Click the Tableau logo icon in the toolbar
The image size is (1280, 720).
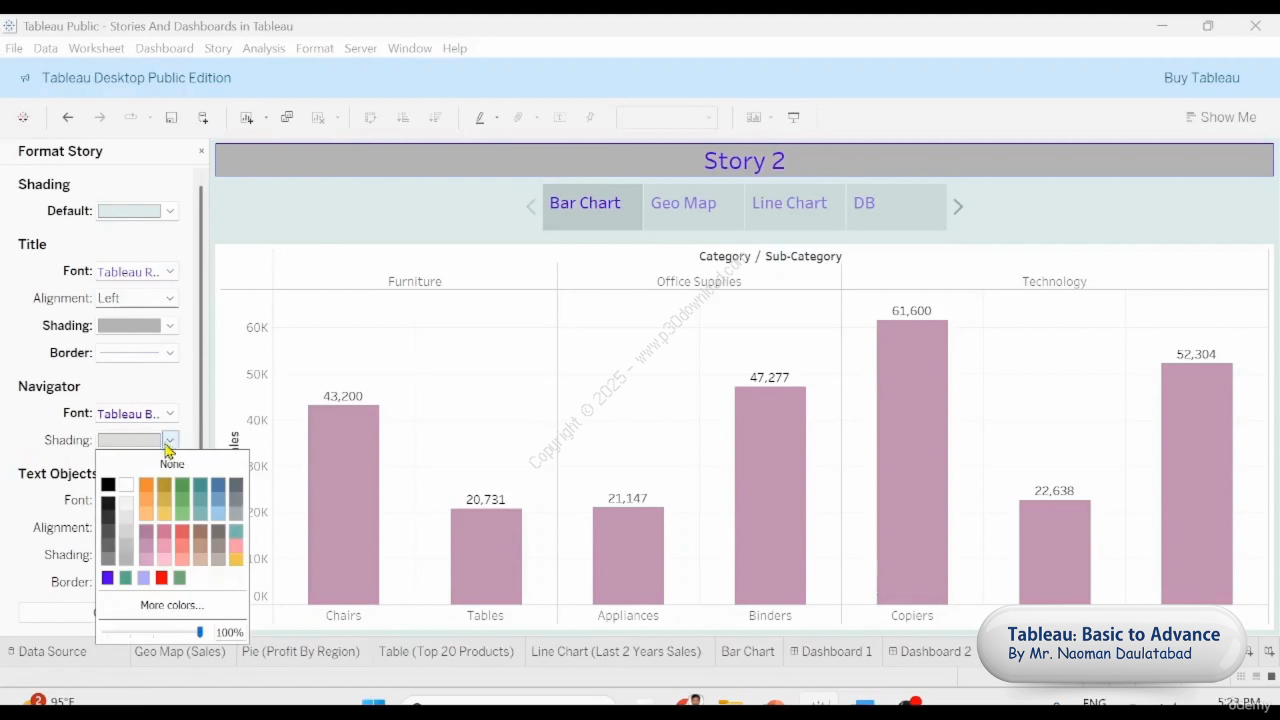click(x=23, y=117)
